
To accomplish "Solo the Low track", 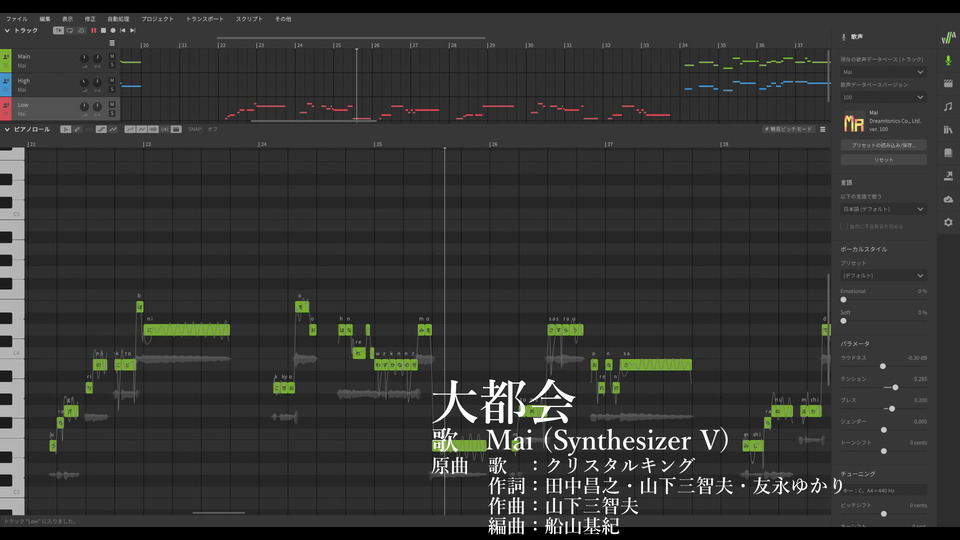I will click(112, 113).
